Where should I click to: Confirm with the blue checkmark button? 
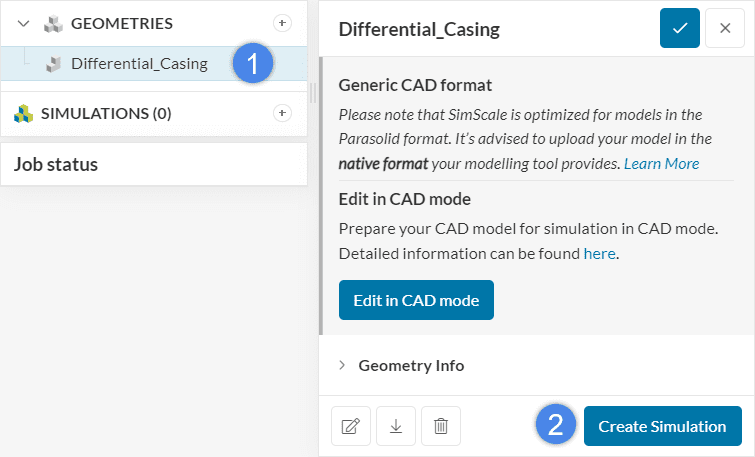click(680, 29)
